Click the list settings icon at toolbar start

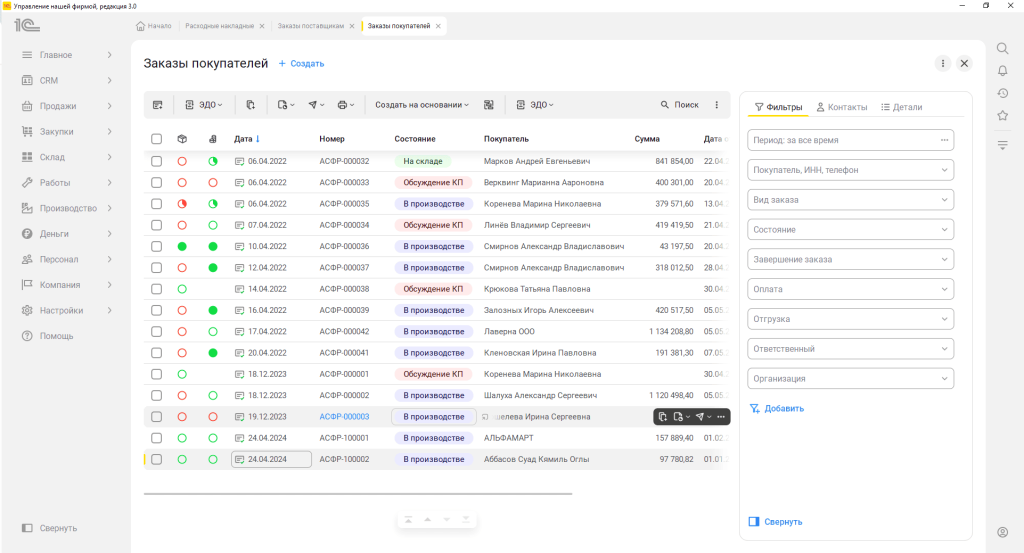pos(157,104)
